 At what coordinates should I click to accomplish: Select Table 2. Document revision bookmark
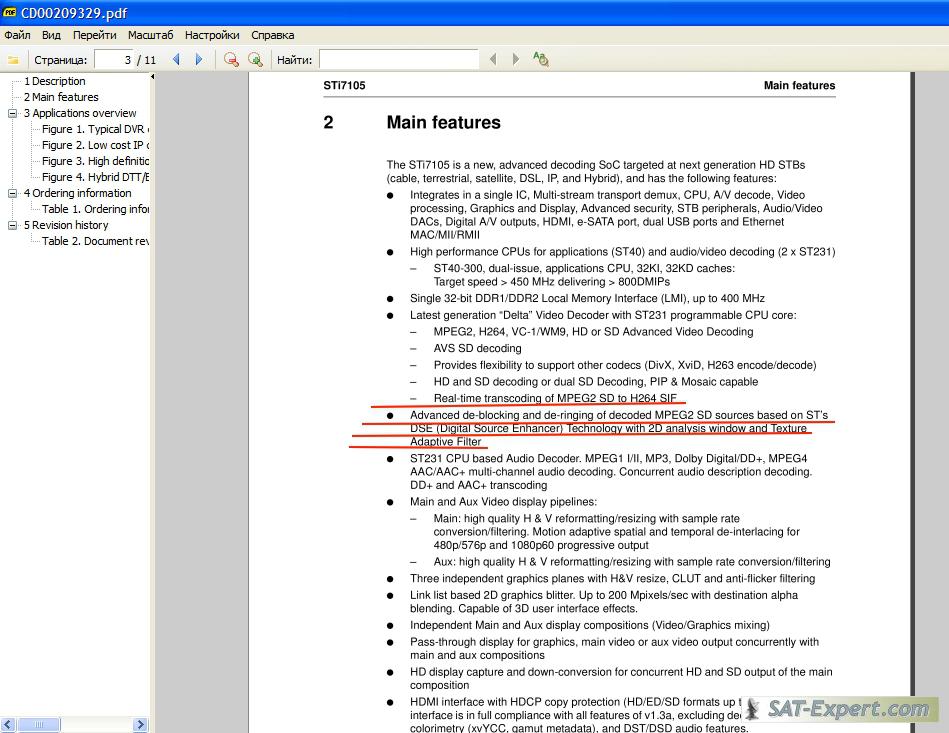(95, 241)
